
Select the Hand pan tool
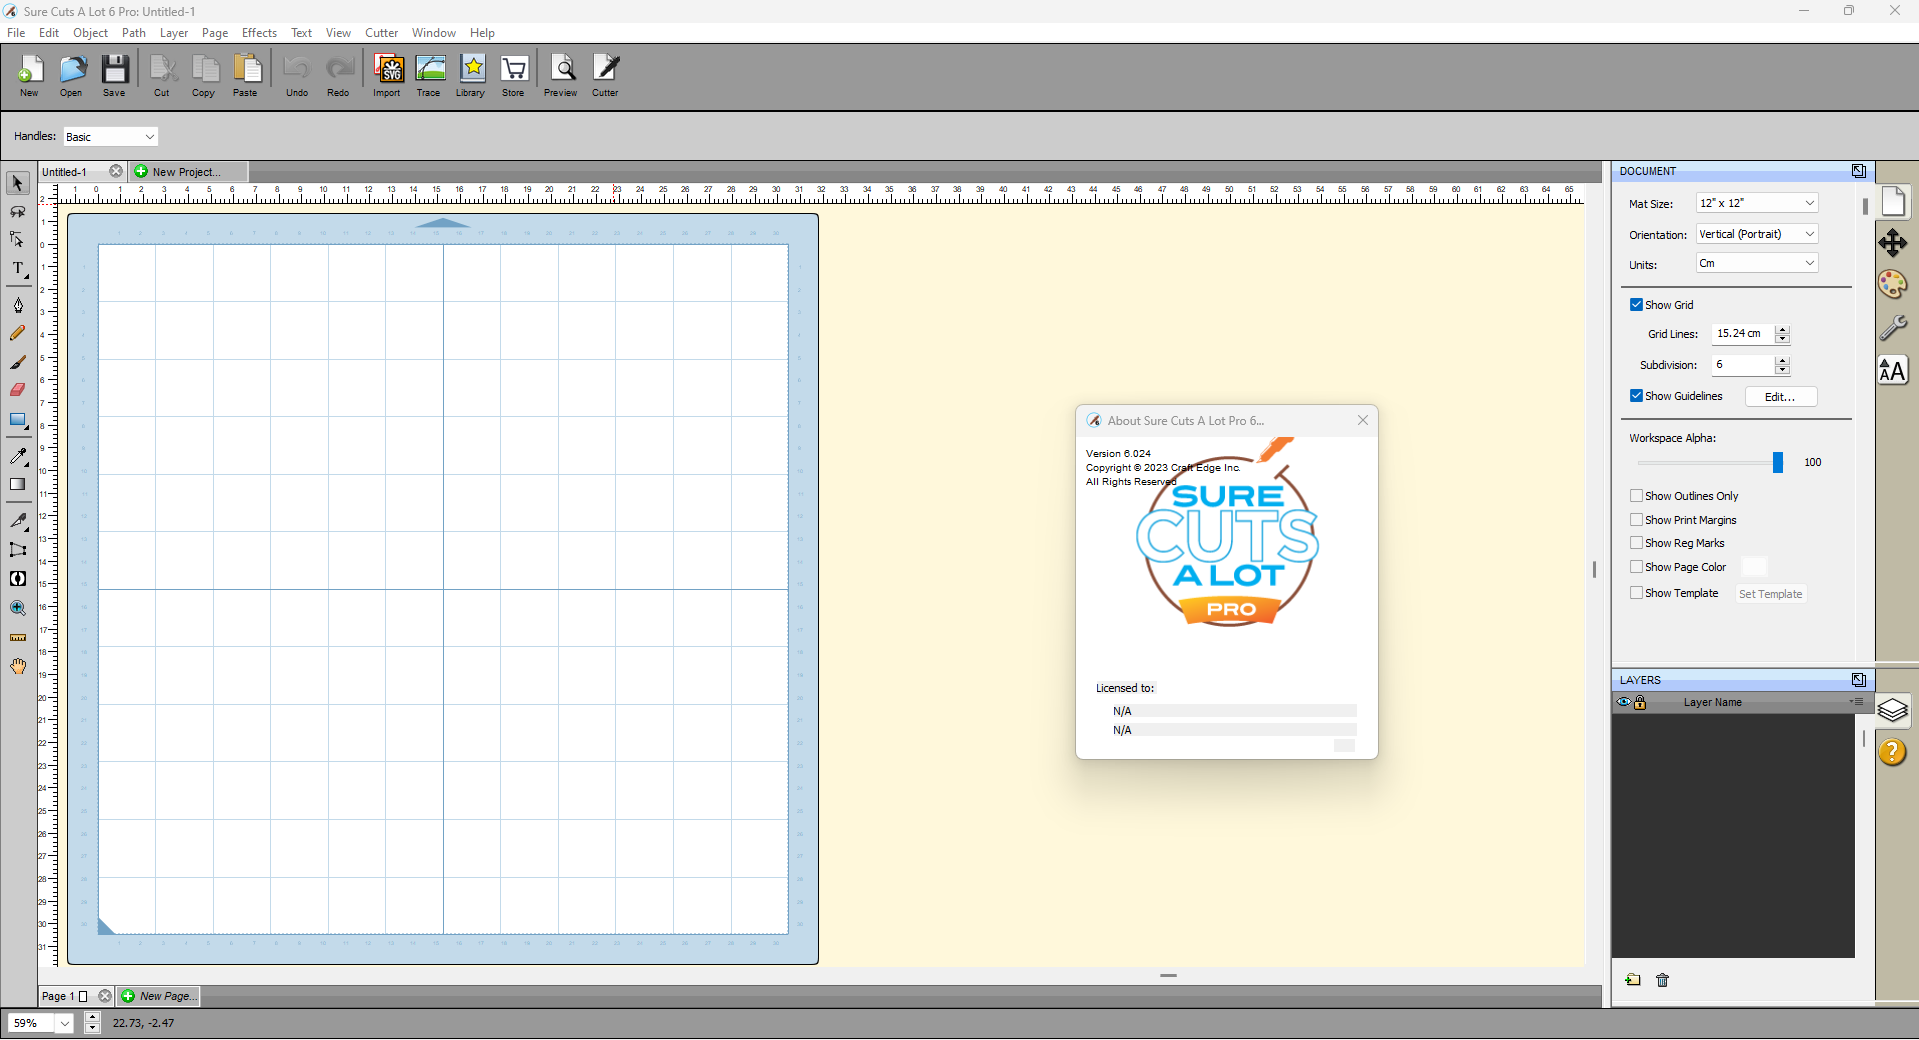click(17, 666)
